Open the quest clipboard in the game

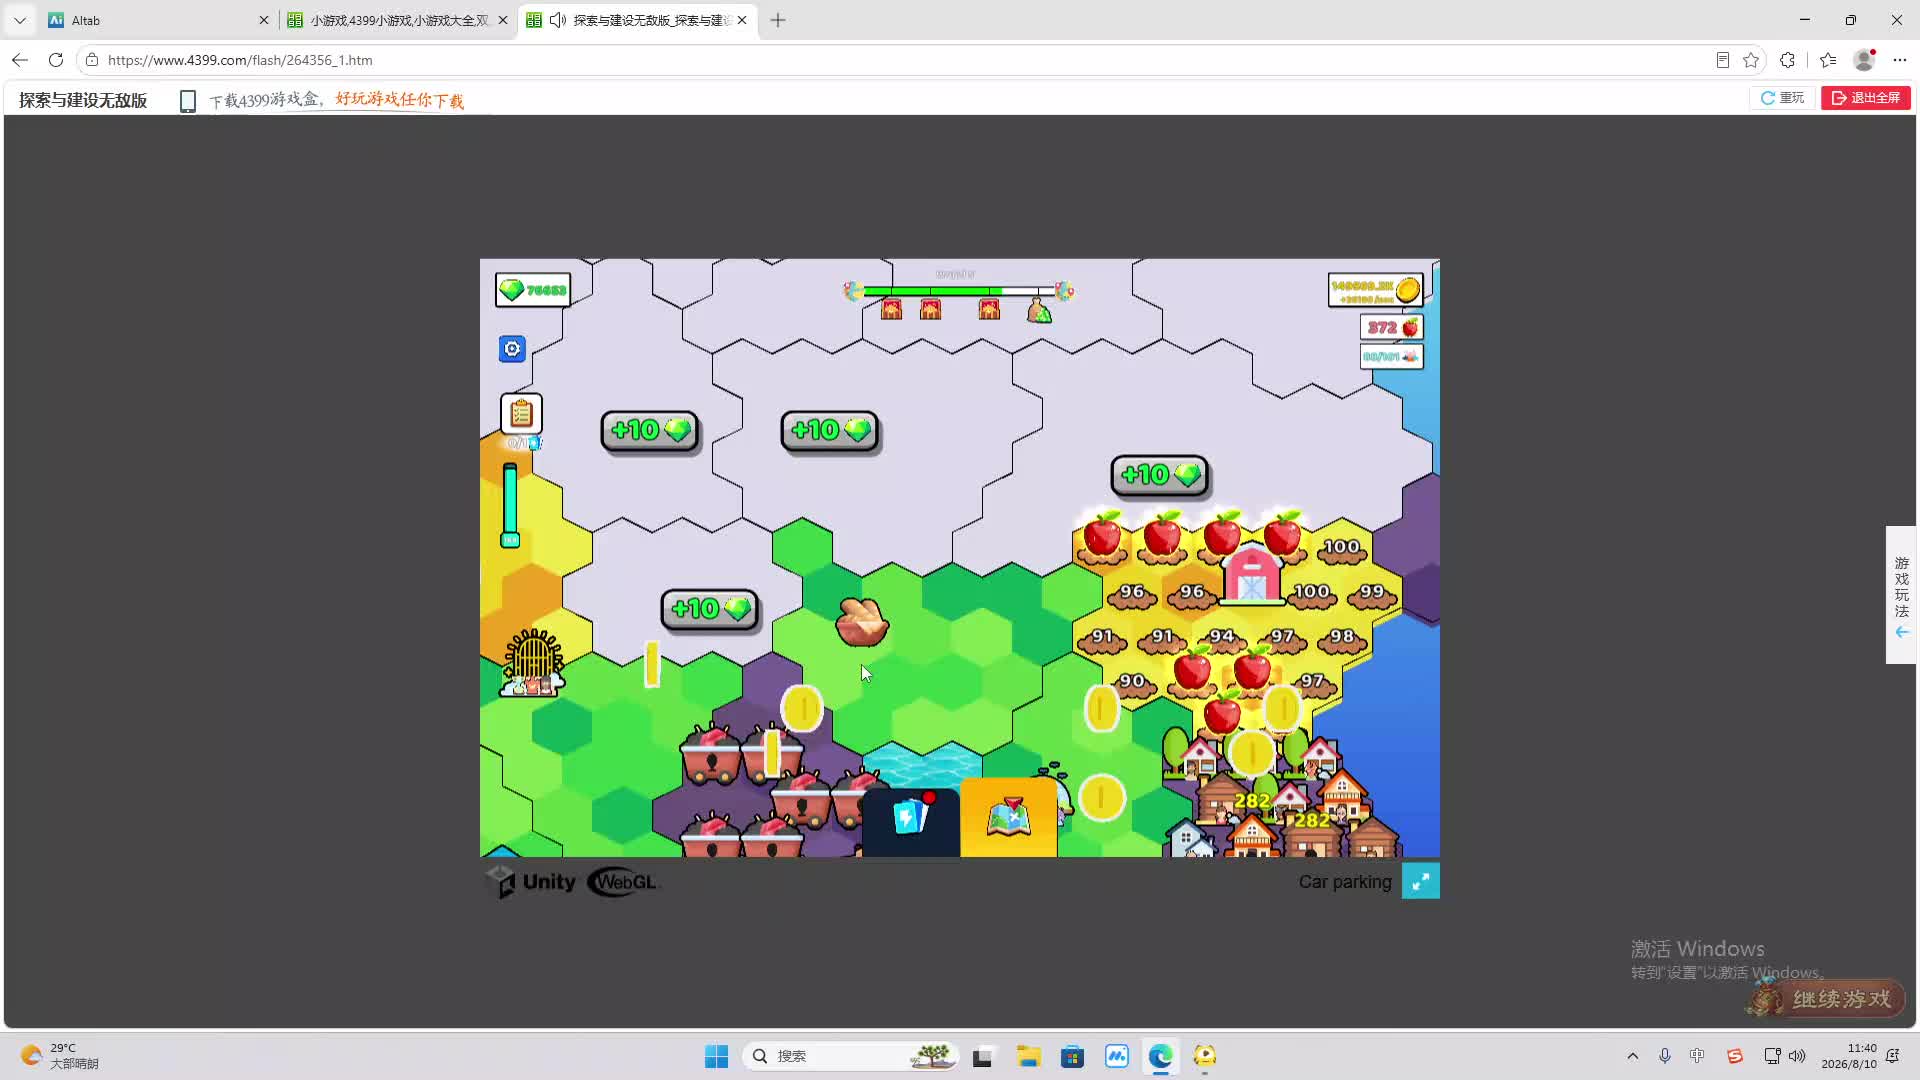(x=521, y=413)
